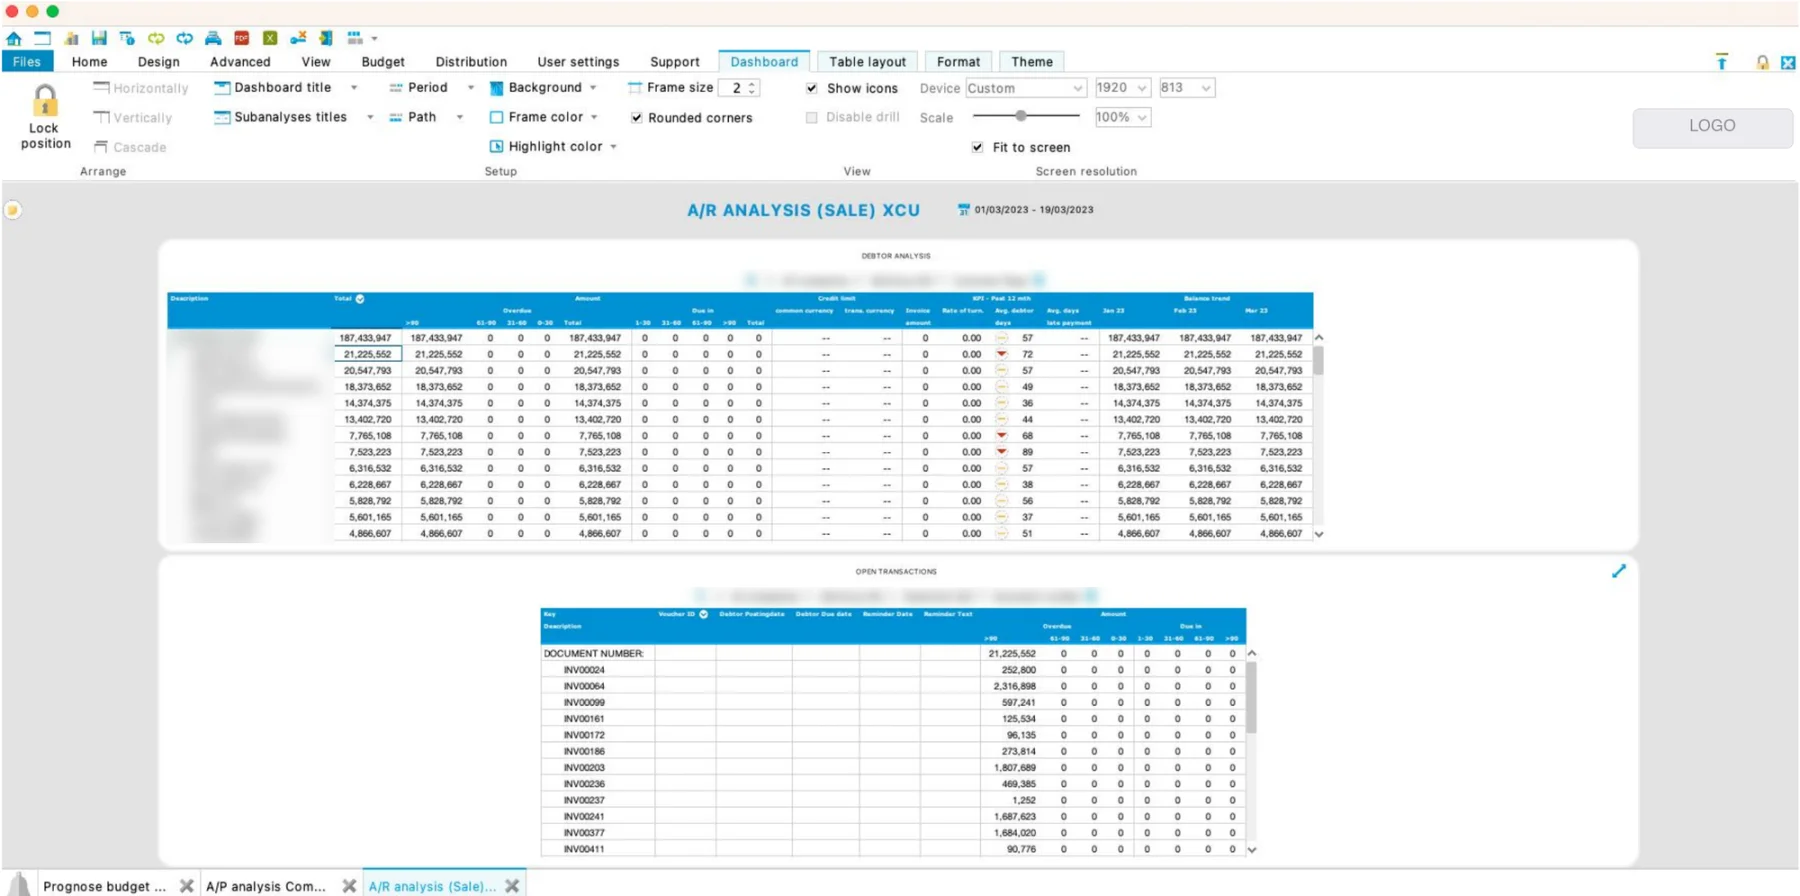Click the Frame size stepper
The height and width of the screenshot is (896, 1800).
(x=751, y=88)
